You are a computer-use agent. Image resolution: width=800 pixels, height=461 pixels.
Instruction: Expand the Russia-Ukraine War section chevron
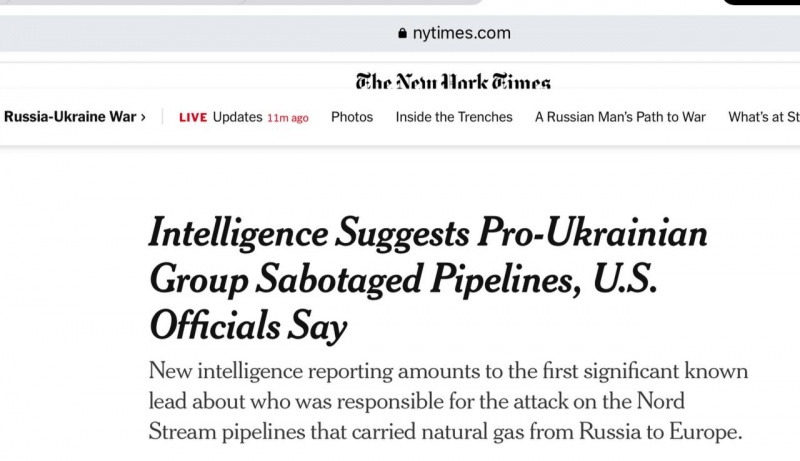[143, 117]
